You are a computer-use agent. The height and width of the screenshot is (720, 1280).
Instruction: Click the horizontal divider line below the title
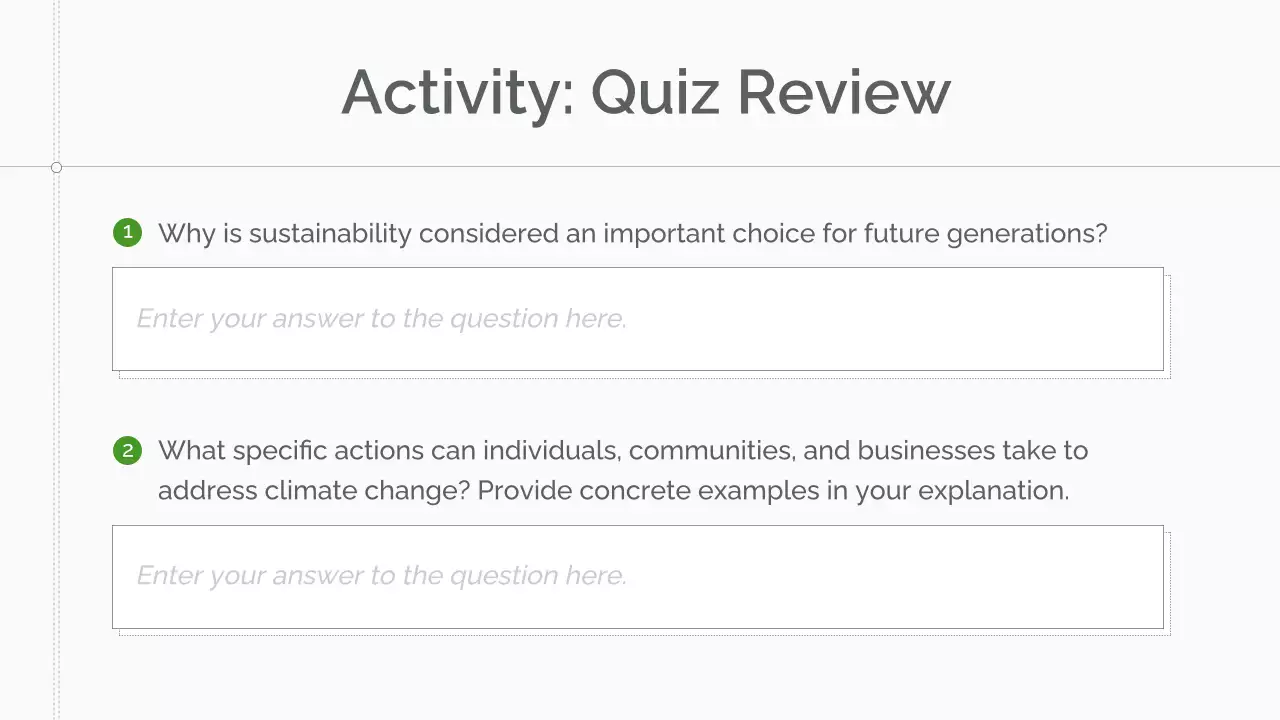(700, 166)
